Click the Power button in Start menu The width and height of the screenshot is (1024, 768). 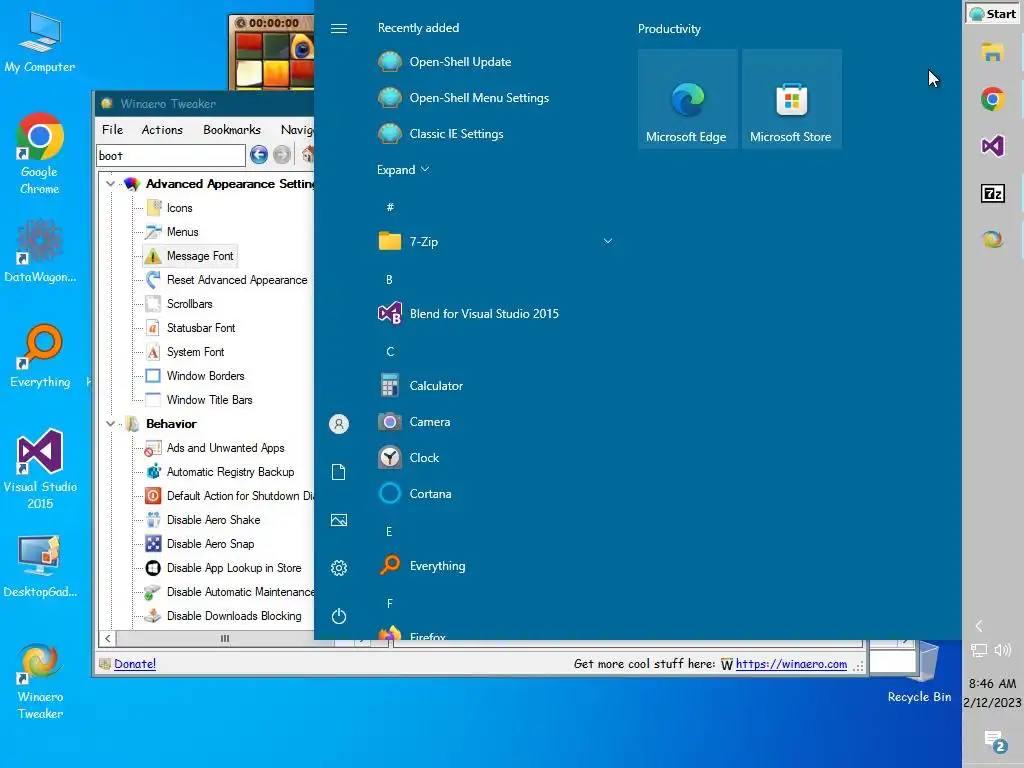(339, 616)
